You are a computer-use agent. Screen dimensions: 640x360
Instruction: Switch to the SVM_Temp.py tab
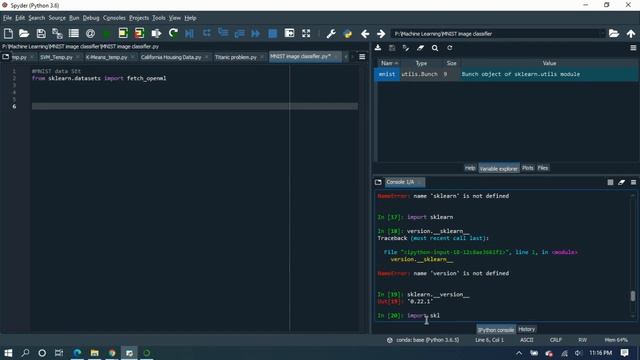(x=56, y=57)
